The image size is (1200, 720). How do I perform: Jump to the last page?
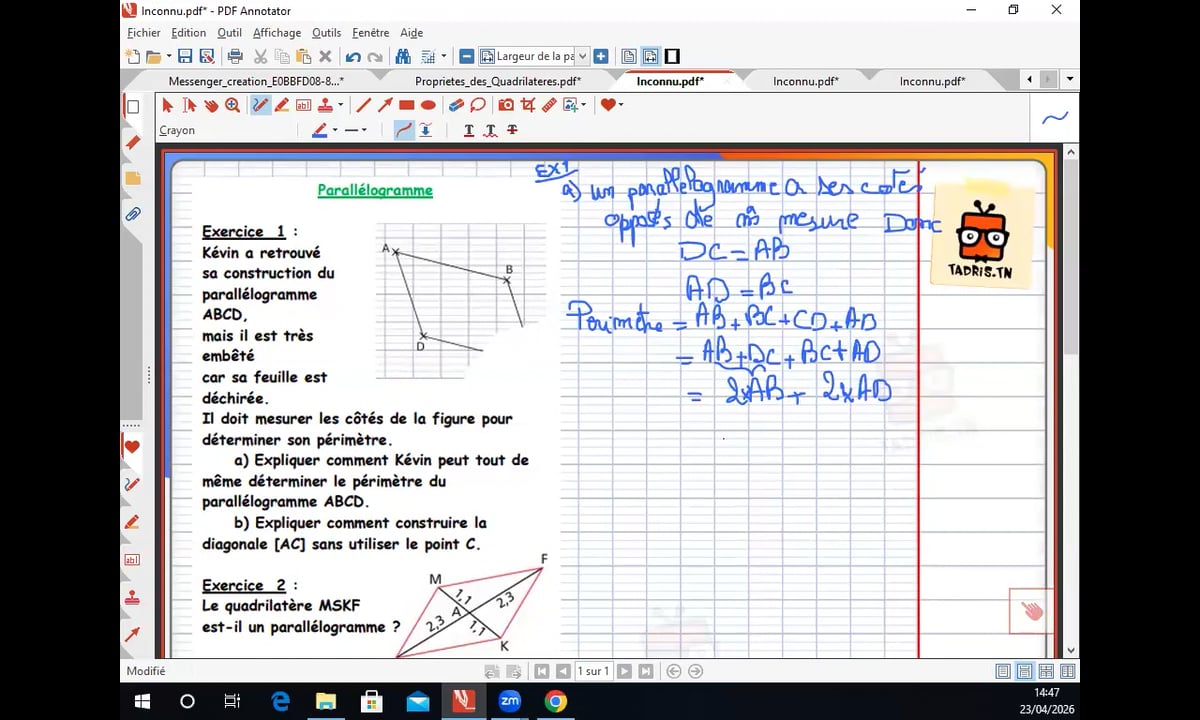(x=646, y=671)
